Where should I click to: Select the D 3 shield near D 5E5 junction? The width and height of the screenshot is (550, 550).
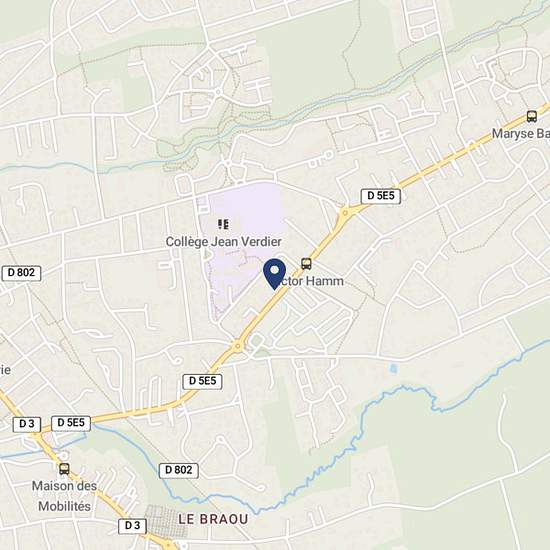pyautogui.click(x=27, y=424)
